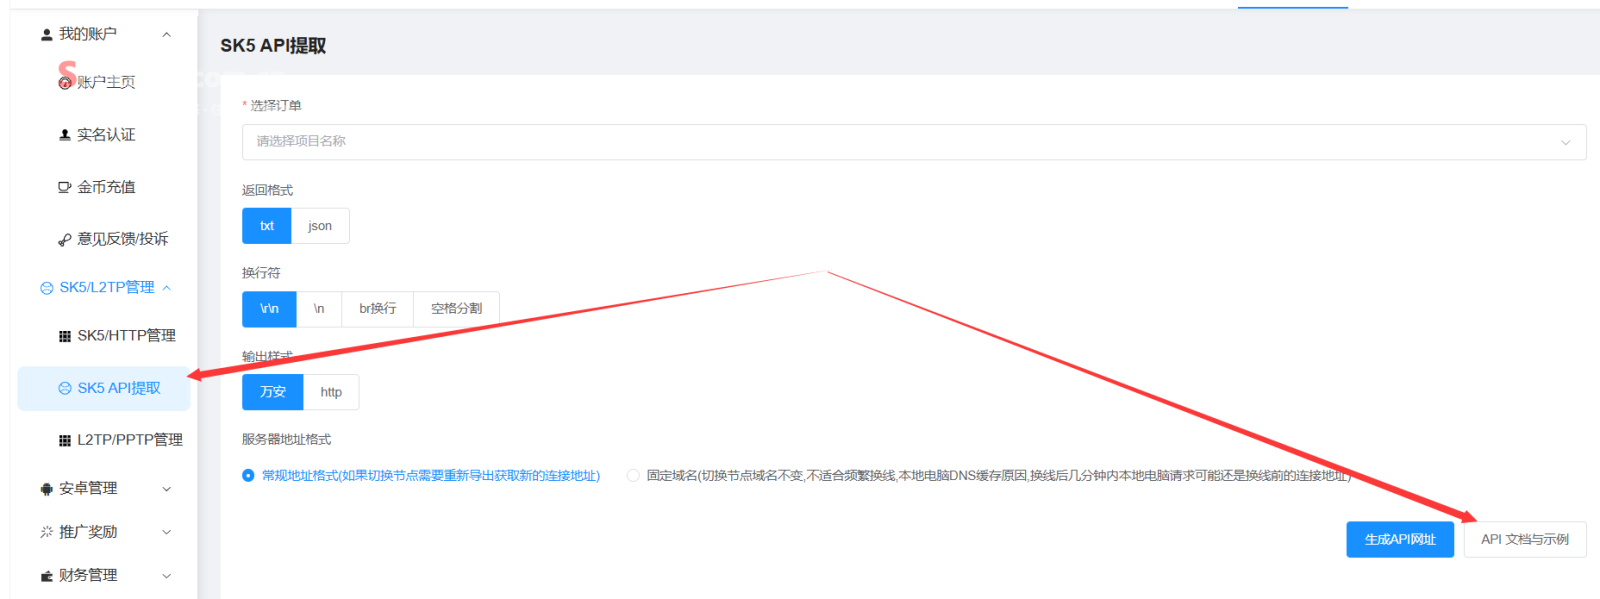This screenshot has width=1600, height=599.
Task: Choose json return format
Action: click(x=320, y=226)
